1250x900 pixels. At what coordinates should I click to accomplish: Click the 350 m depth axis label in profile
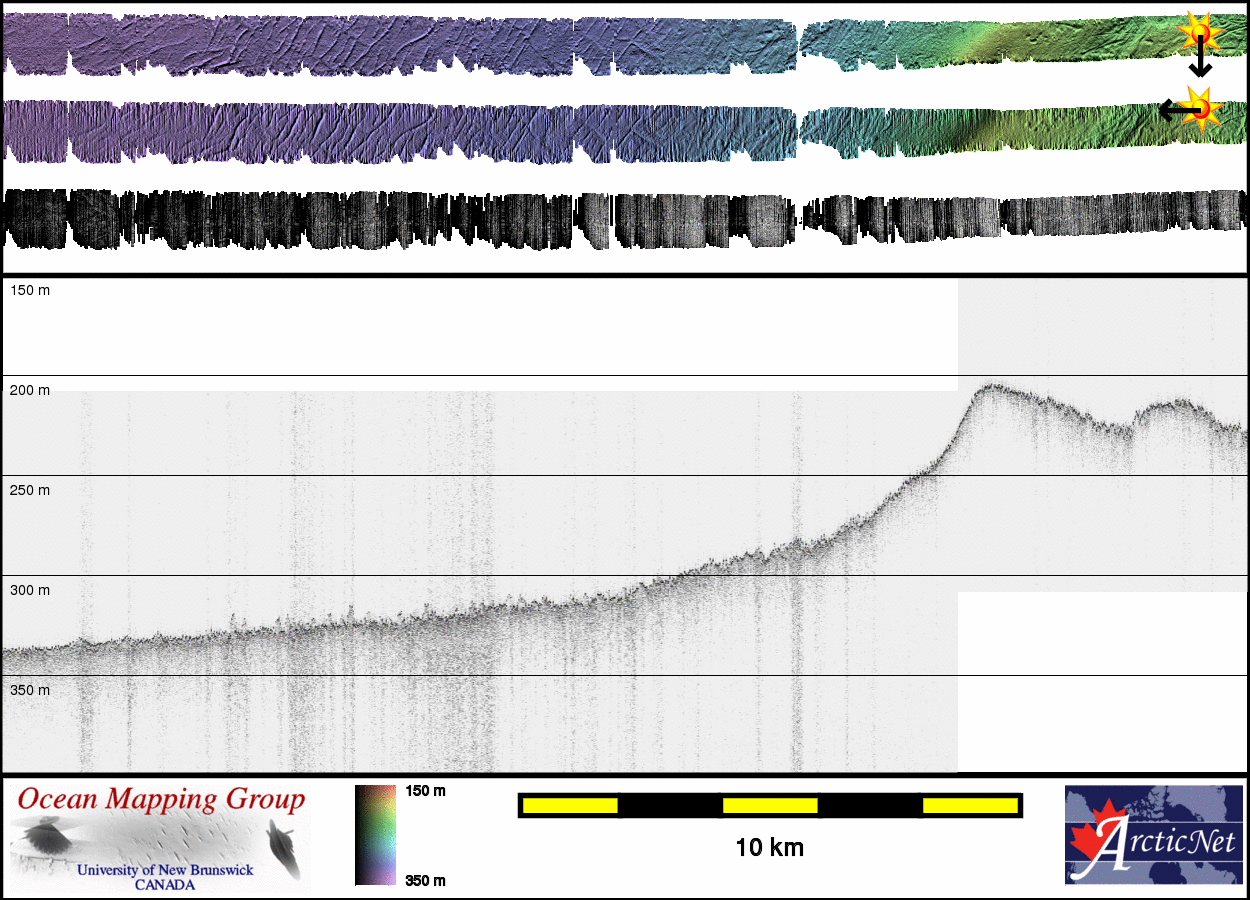(x=30, y=690)
